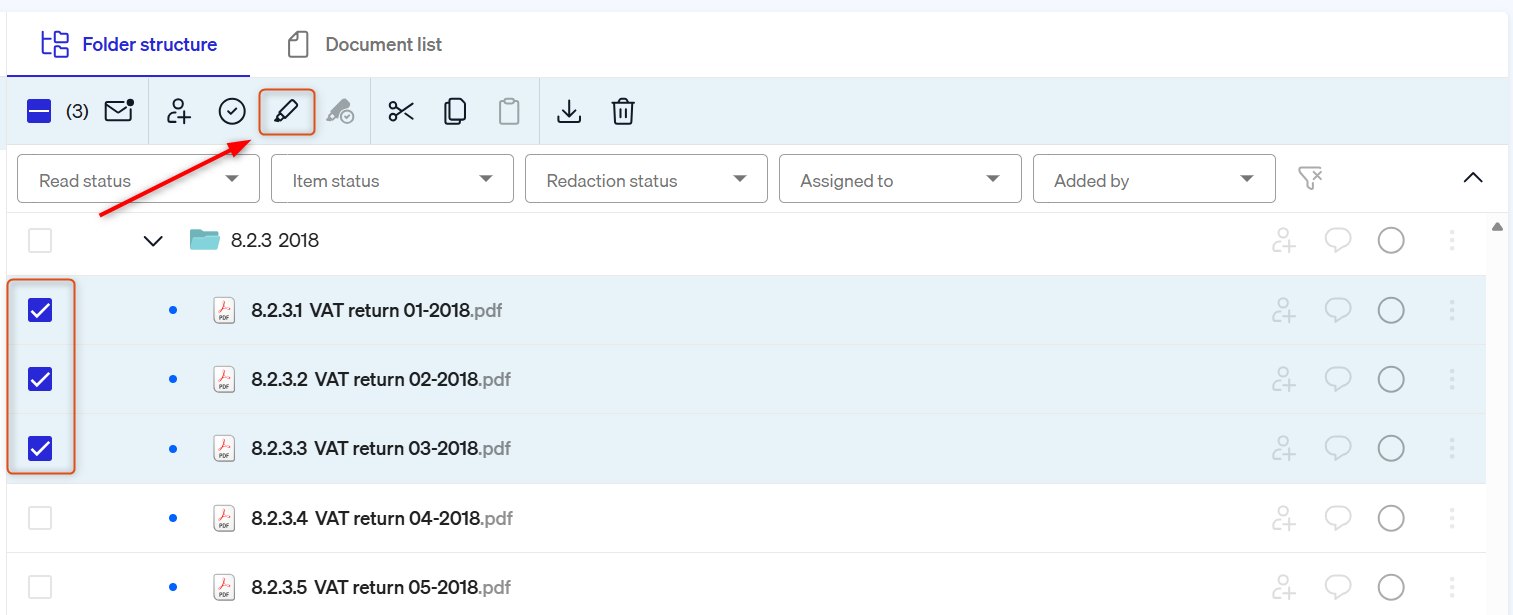The height and width of the screenshot is (615, 1513).
Task: Open comments for VAT return 04-2018
Action: click(x=1338, y=518)
